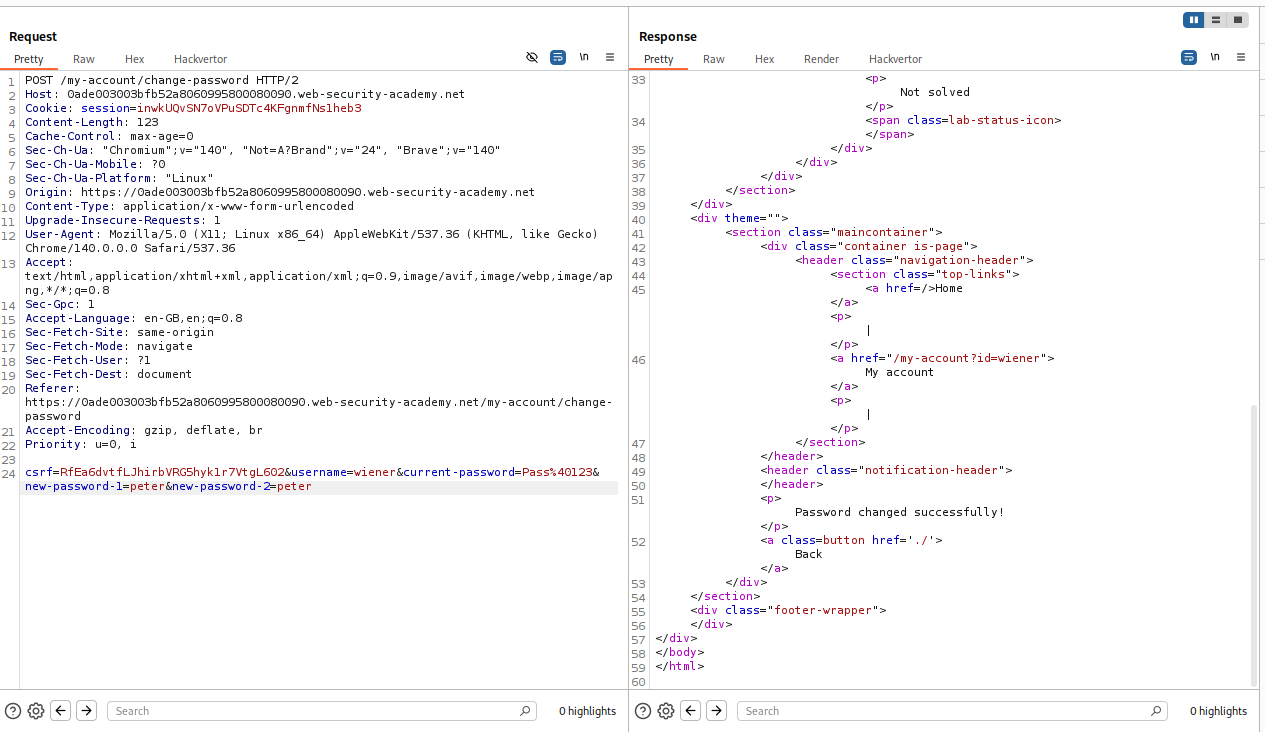The height and width of the screenshot is (732, 1265).
Task: Open the Request search help icon
Action: 13,711
